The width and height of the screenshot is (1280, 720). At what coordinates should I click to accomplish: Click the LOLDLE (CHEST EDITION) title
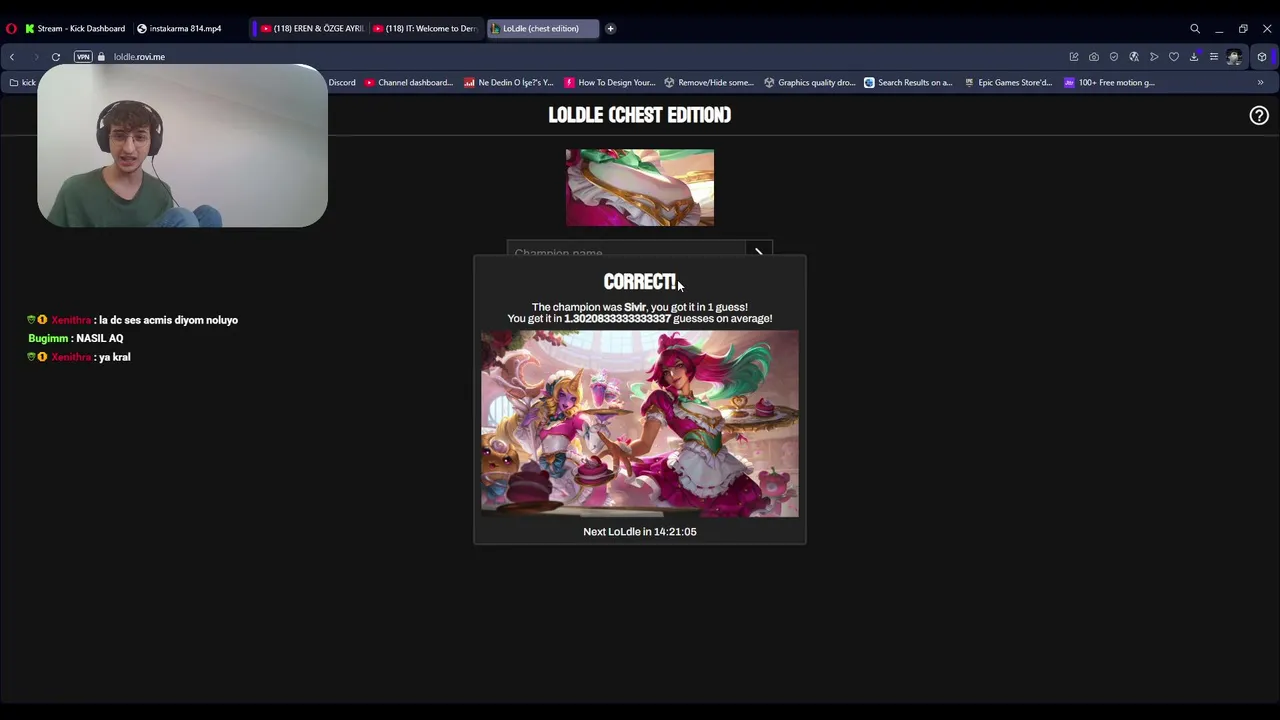[640, 115]
